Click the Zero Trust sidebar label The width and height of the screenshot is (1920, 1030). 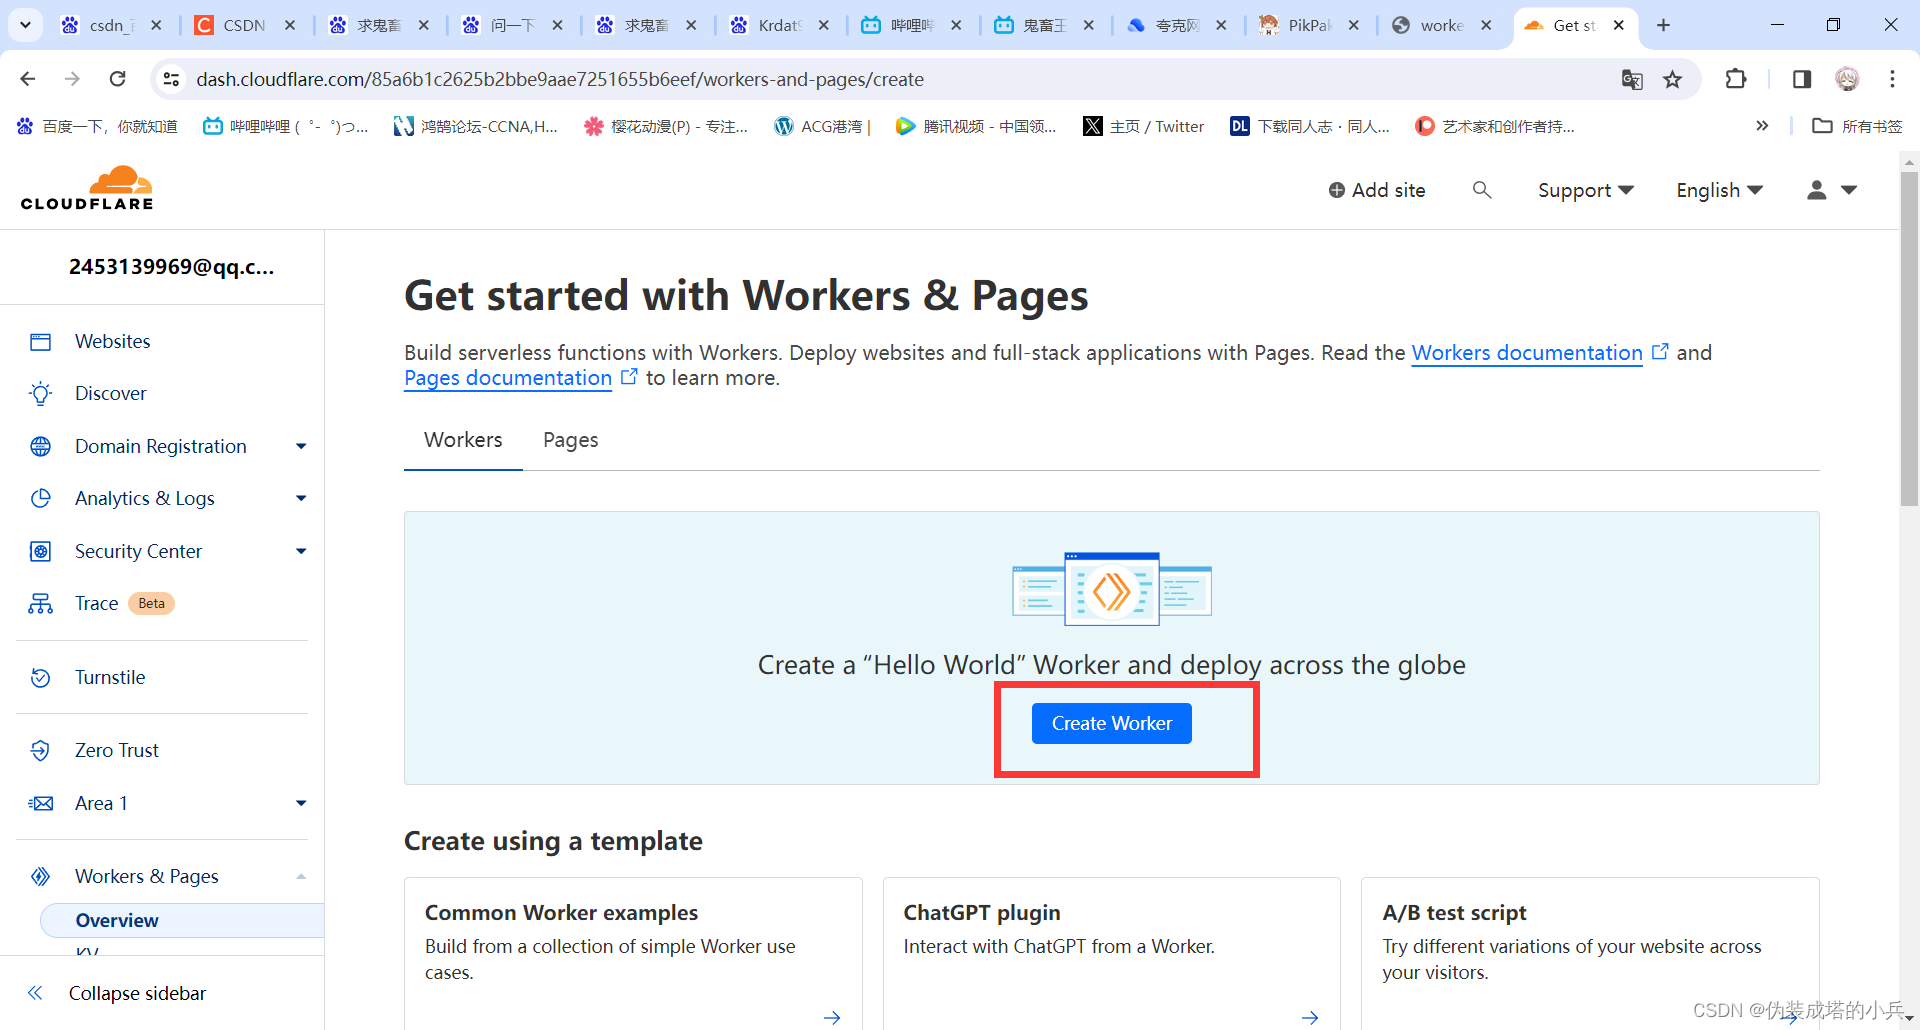coord(117,751)
